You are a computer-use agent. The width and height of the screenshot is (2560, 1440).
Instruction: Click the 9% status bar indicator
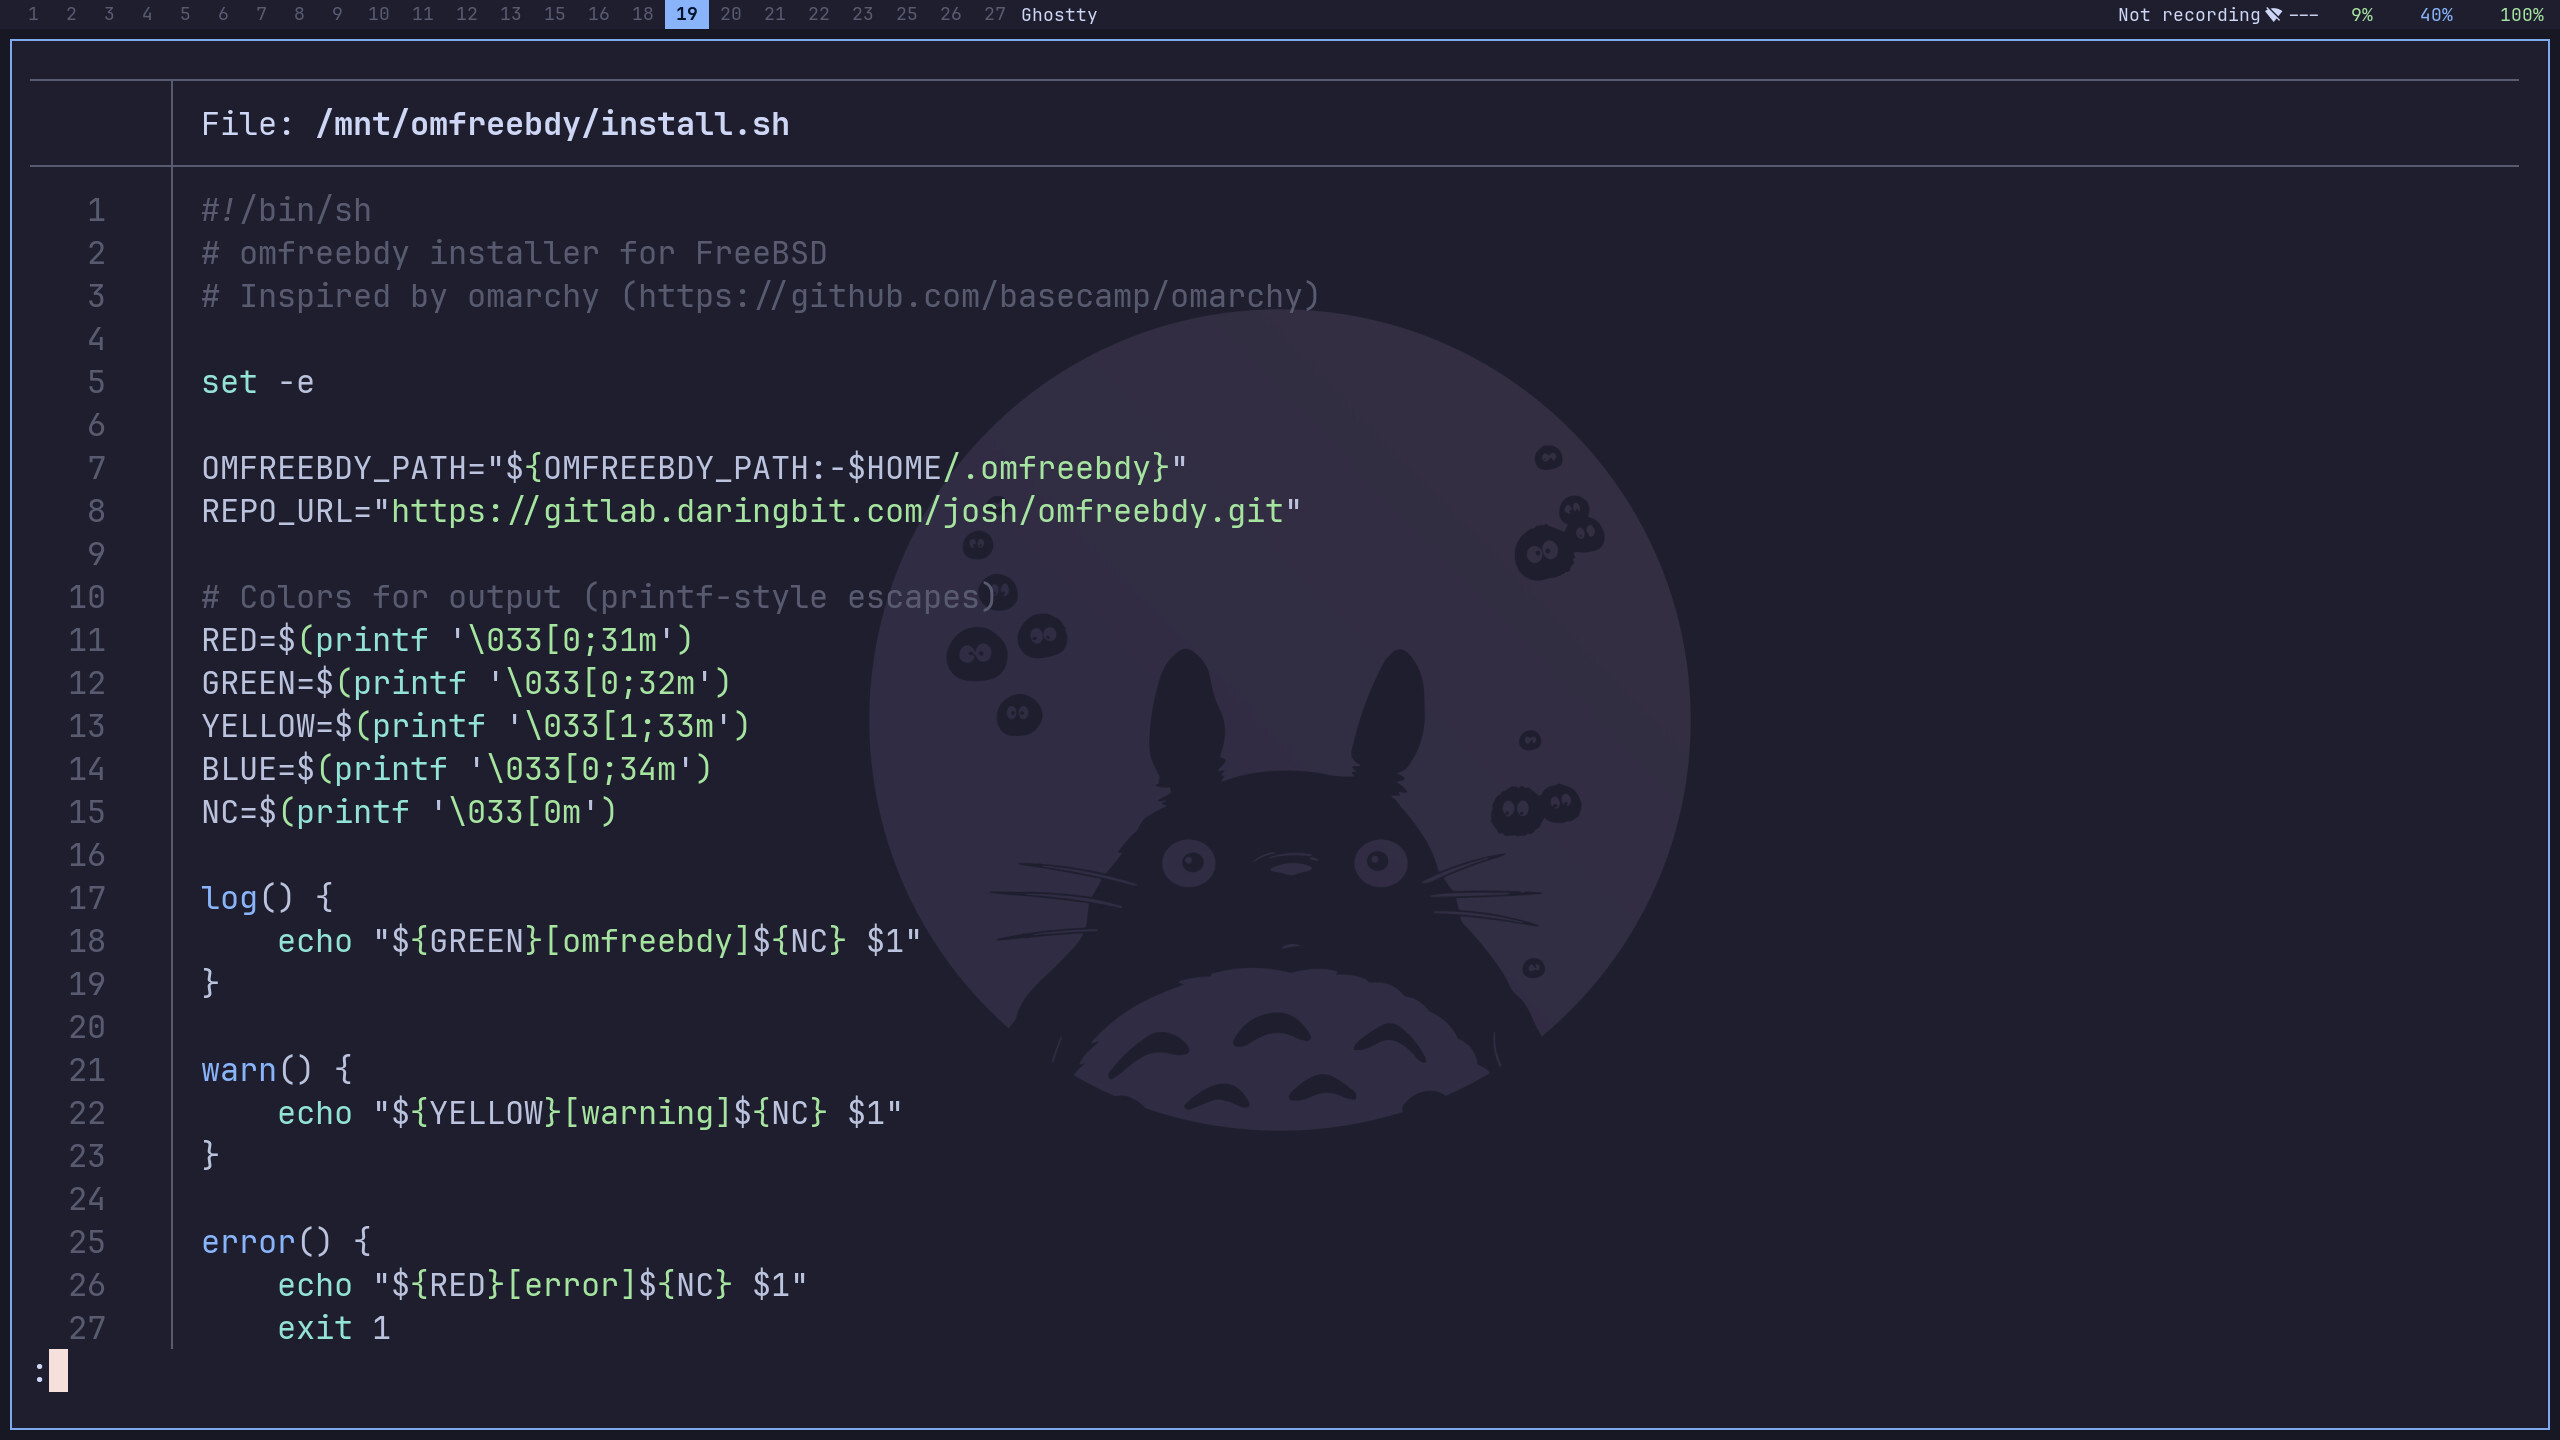[x=2362, y=15]
